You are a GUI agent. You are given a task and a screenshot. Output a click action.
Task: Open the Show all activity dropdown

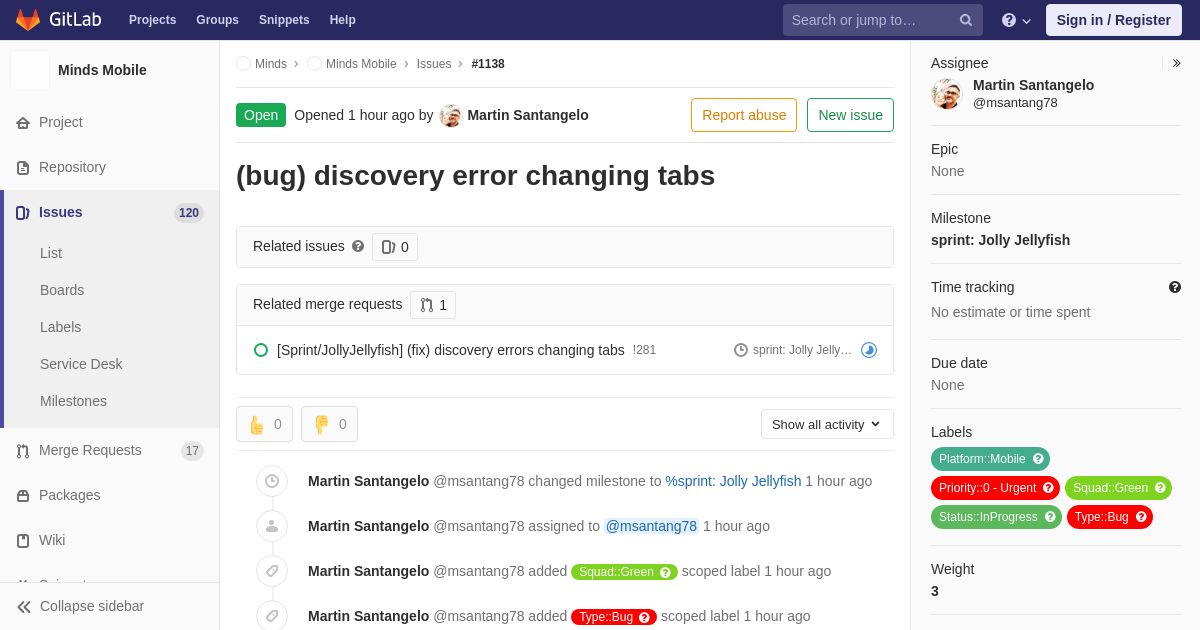tap(827, 424)
